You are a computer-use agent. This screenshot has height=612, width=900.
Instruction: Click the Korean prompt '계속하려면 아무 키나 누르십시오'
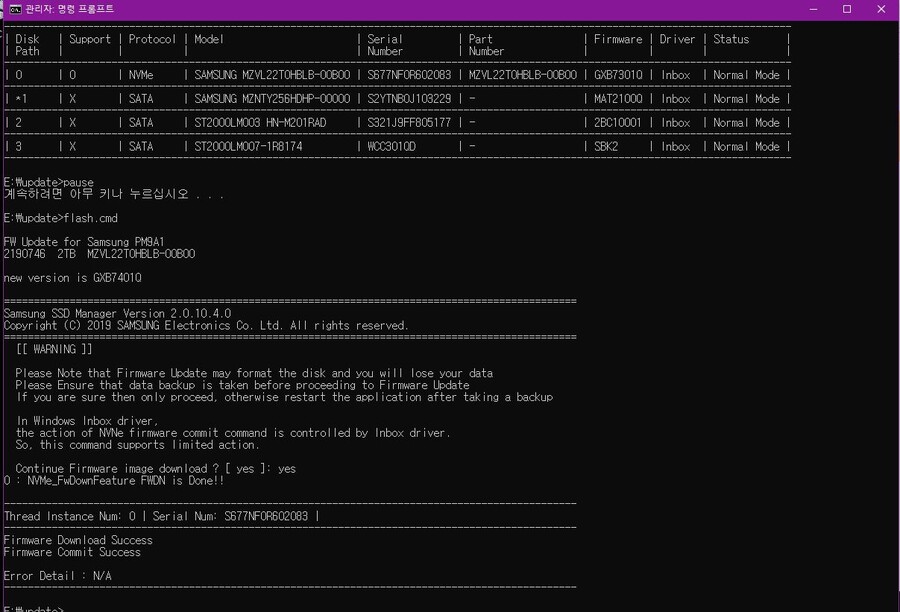(x=96, y=195)
